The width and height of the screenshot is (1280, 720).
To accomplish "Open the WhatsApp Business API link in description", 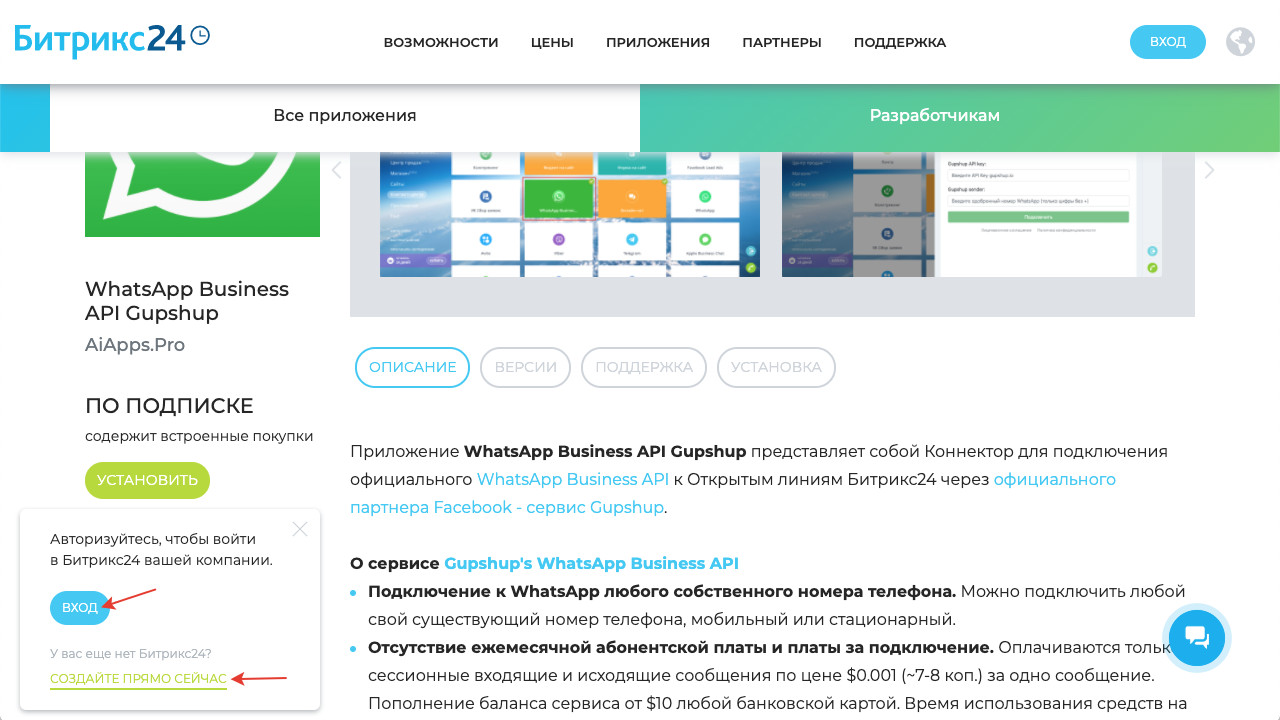I will [573, 479].
